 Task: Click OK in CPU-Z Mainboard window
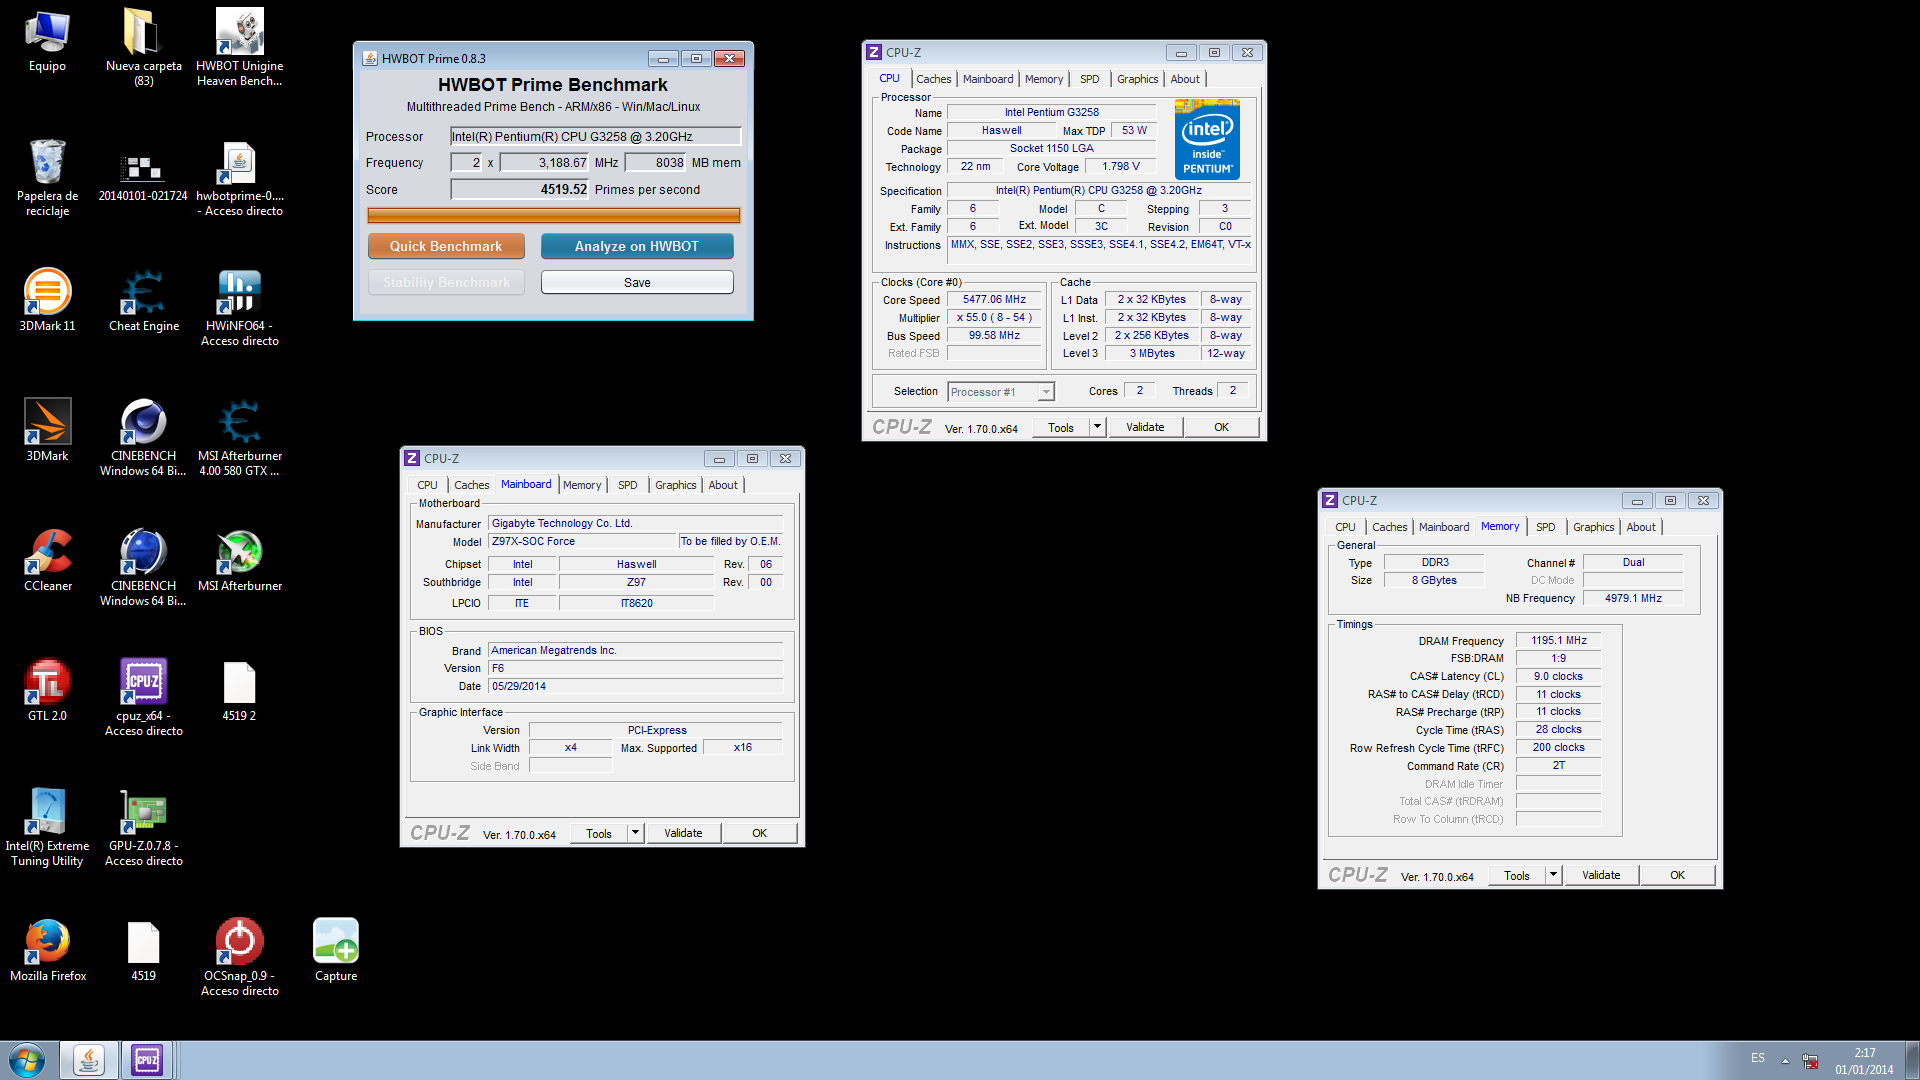coord(759,833)
